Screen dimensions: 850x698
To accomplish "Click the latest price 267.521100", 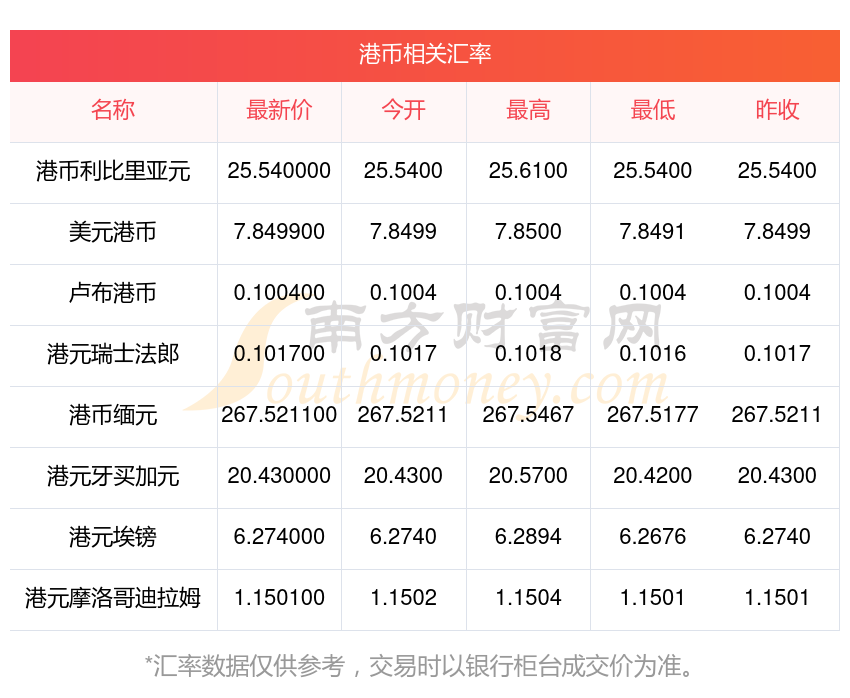I will pyautogui.click(x=279, y=415).
